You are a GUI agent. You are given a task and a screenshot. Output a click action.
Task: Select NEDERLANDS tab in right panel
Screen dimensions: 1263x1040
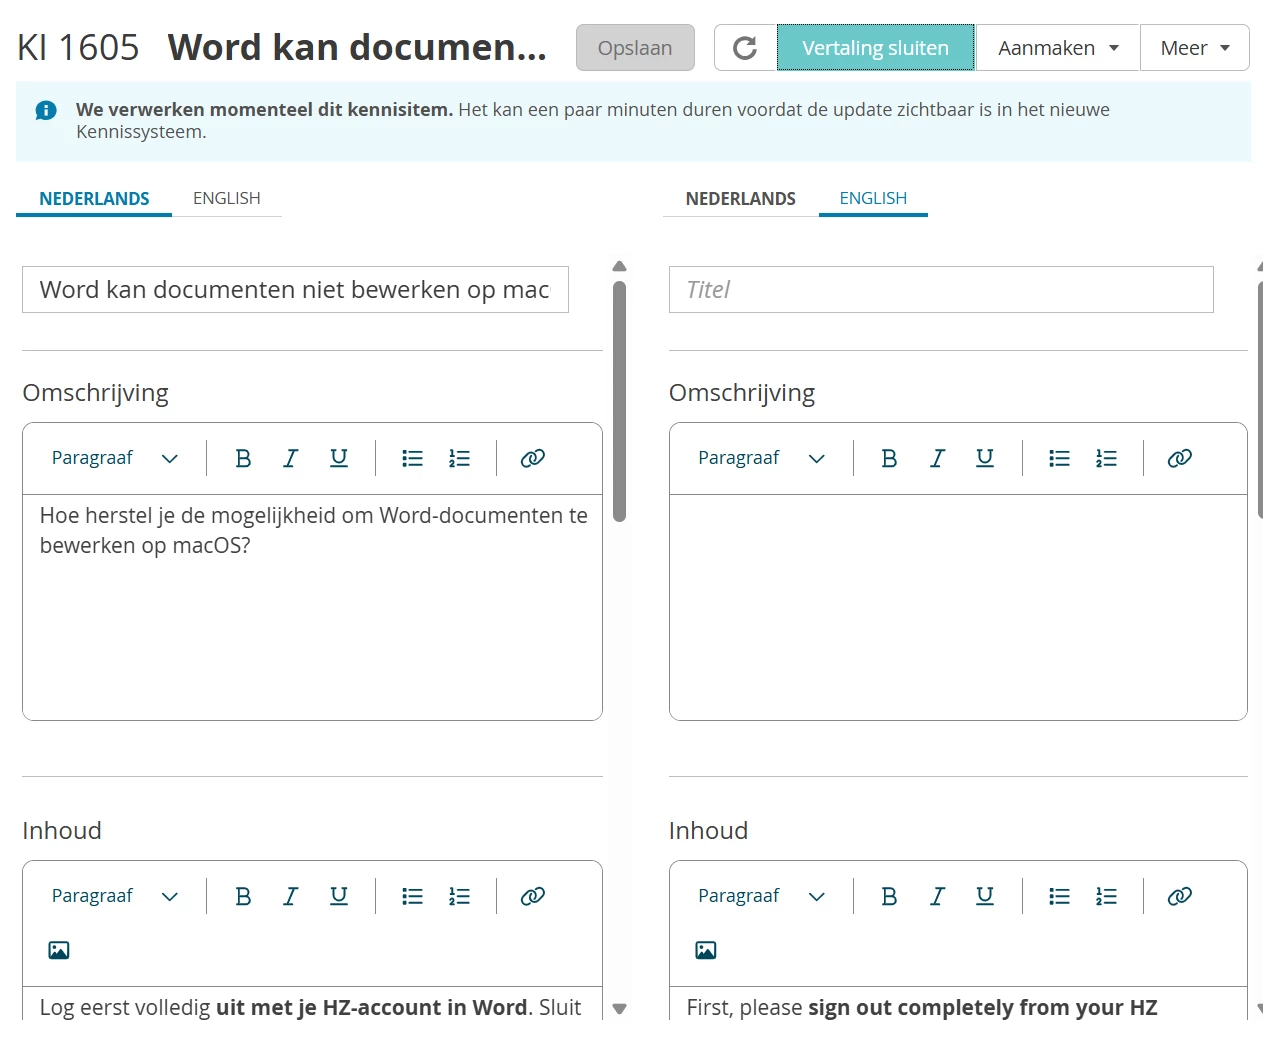coord(741,198)
